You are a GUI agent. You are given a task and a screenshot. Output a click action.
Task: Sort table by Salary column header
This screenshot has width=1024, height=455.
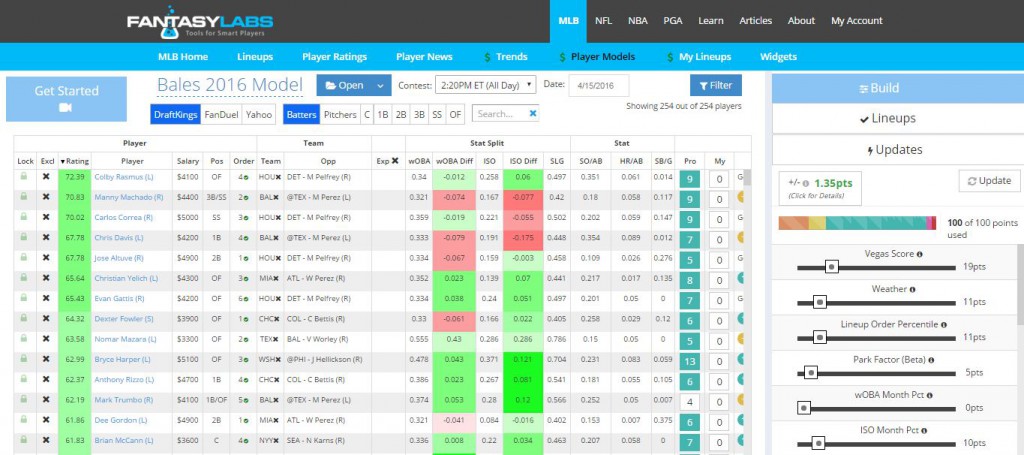[187, 161]
